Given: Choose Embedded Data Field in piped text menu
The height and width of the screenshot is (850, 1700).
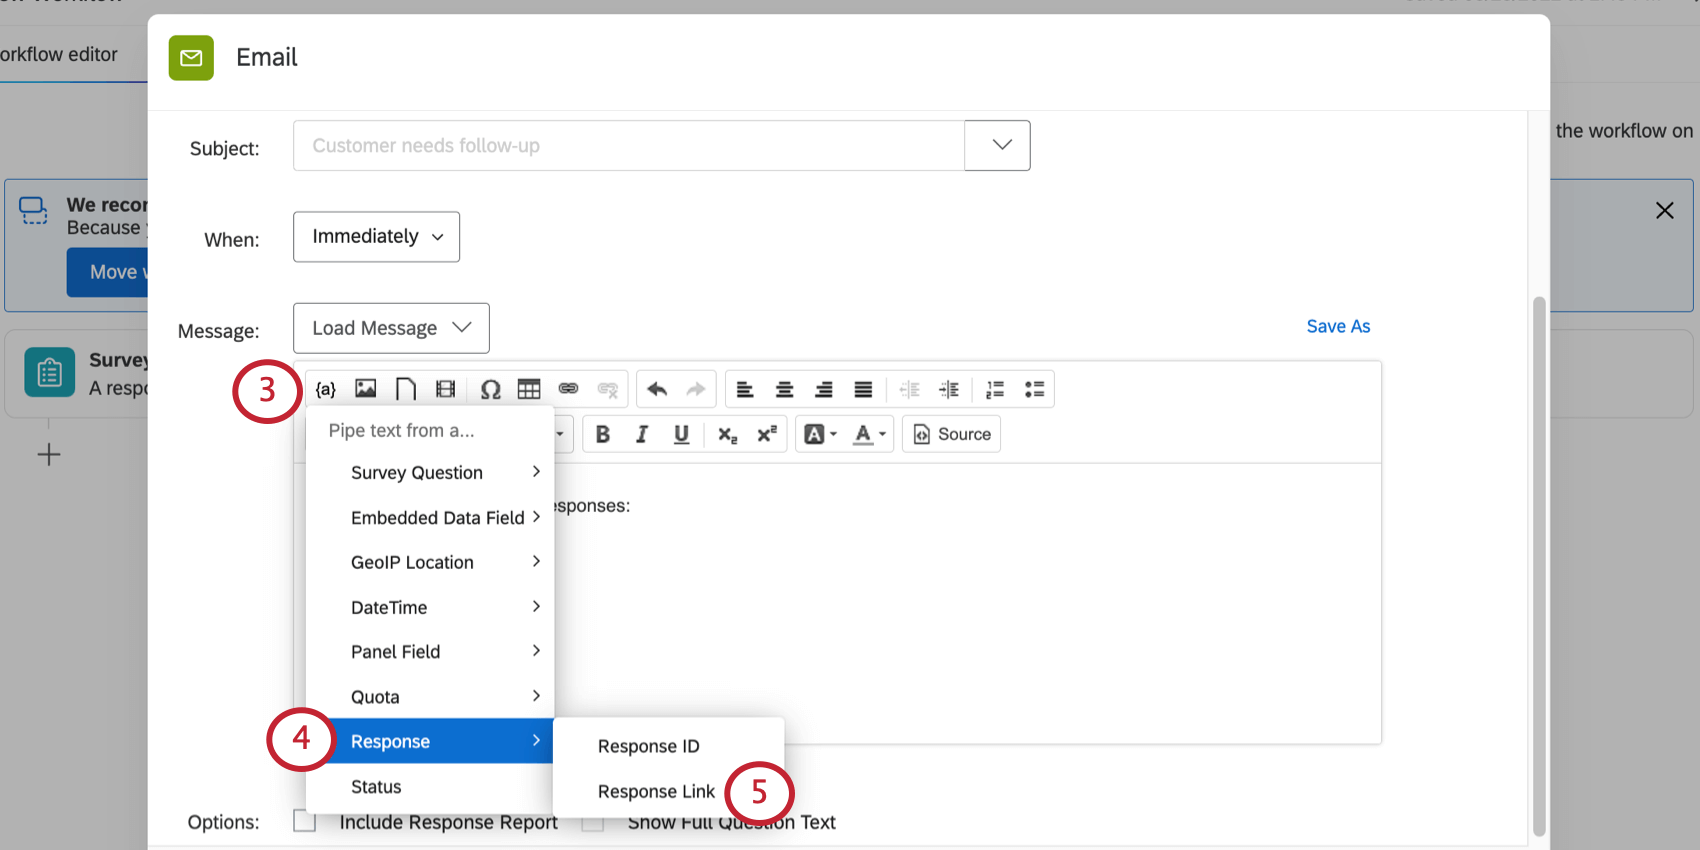Looking at the screenshot, I should point(437,517).
